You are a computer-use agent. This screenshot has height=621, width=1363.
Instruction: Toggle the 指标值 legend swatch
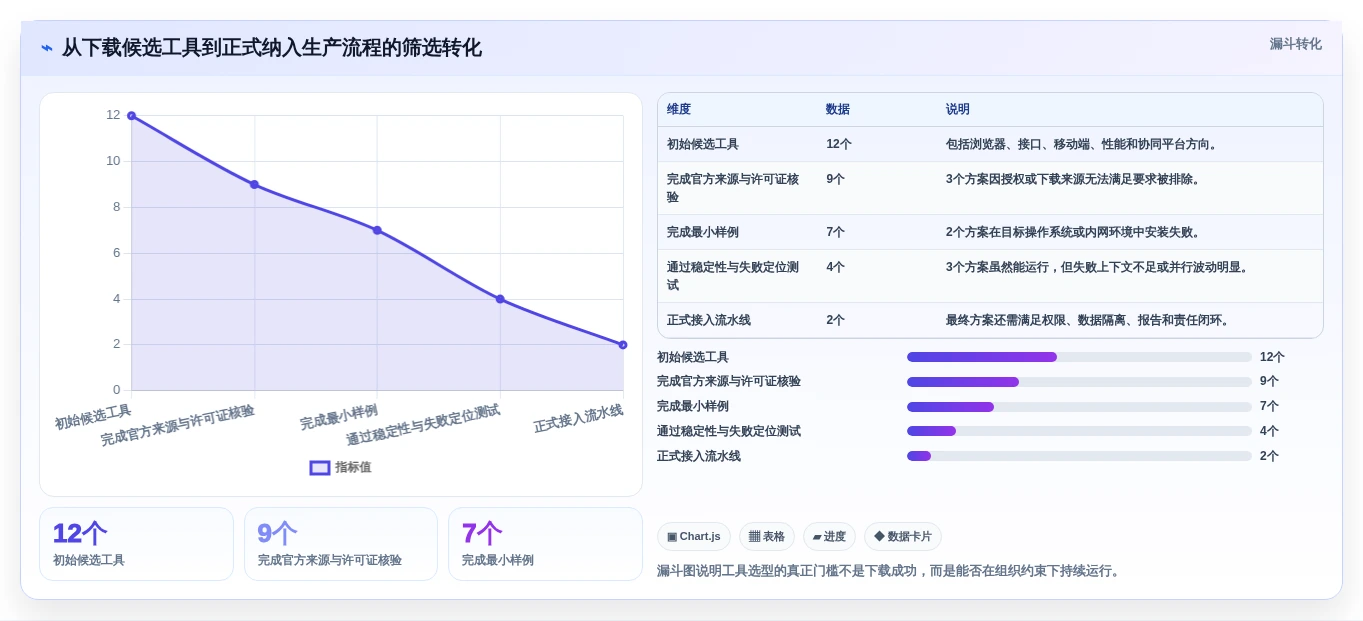320,467
